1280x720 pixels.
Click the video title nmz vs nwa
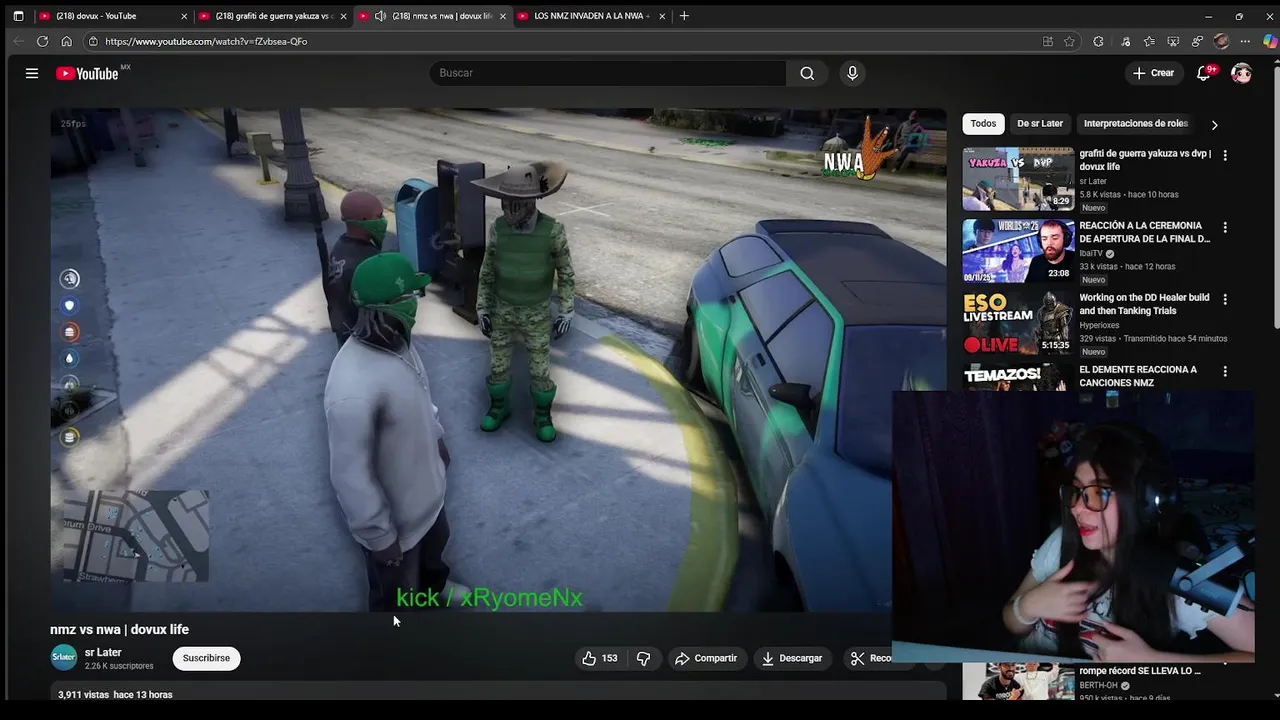[x=119, y=629]
